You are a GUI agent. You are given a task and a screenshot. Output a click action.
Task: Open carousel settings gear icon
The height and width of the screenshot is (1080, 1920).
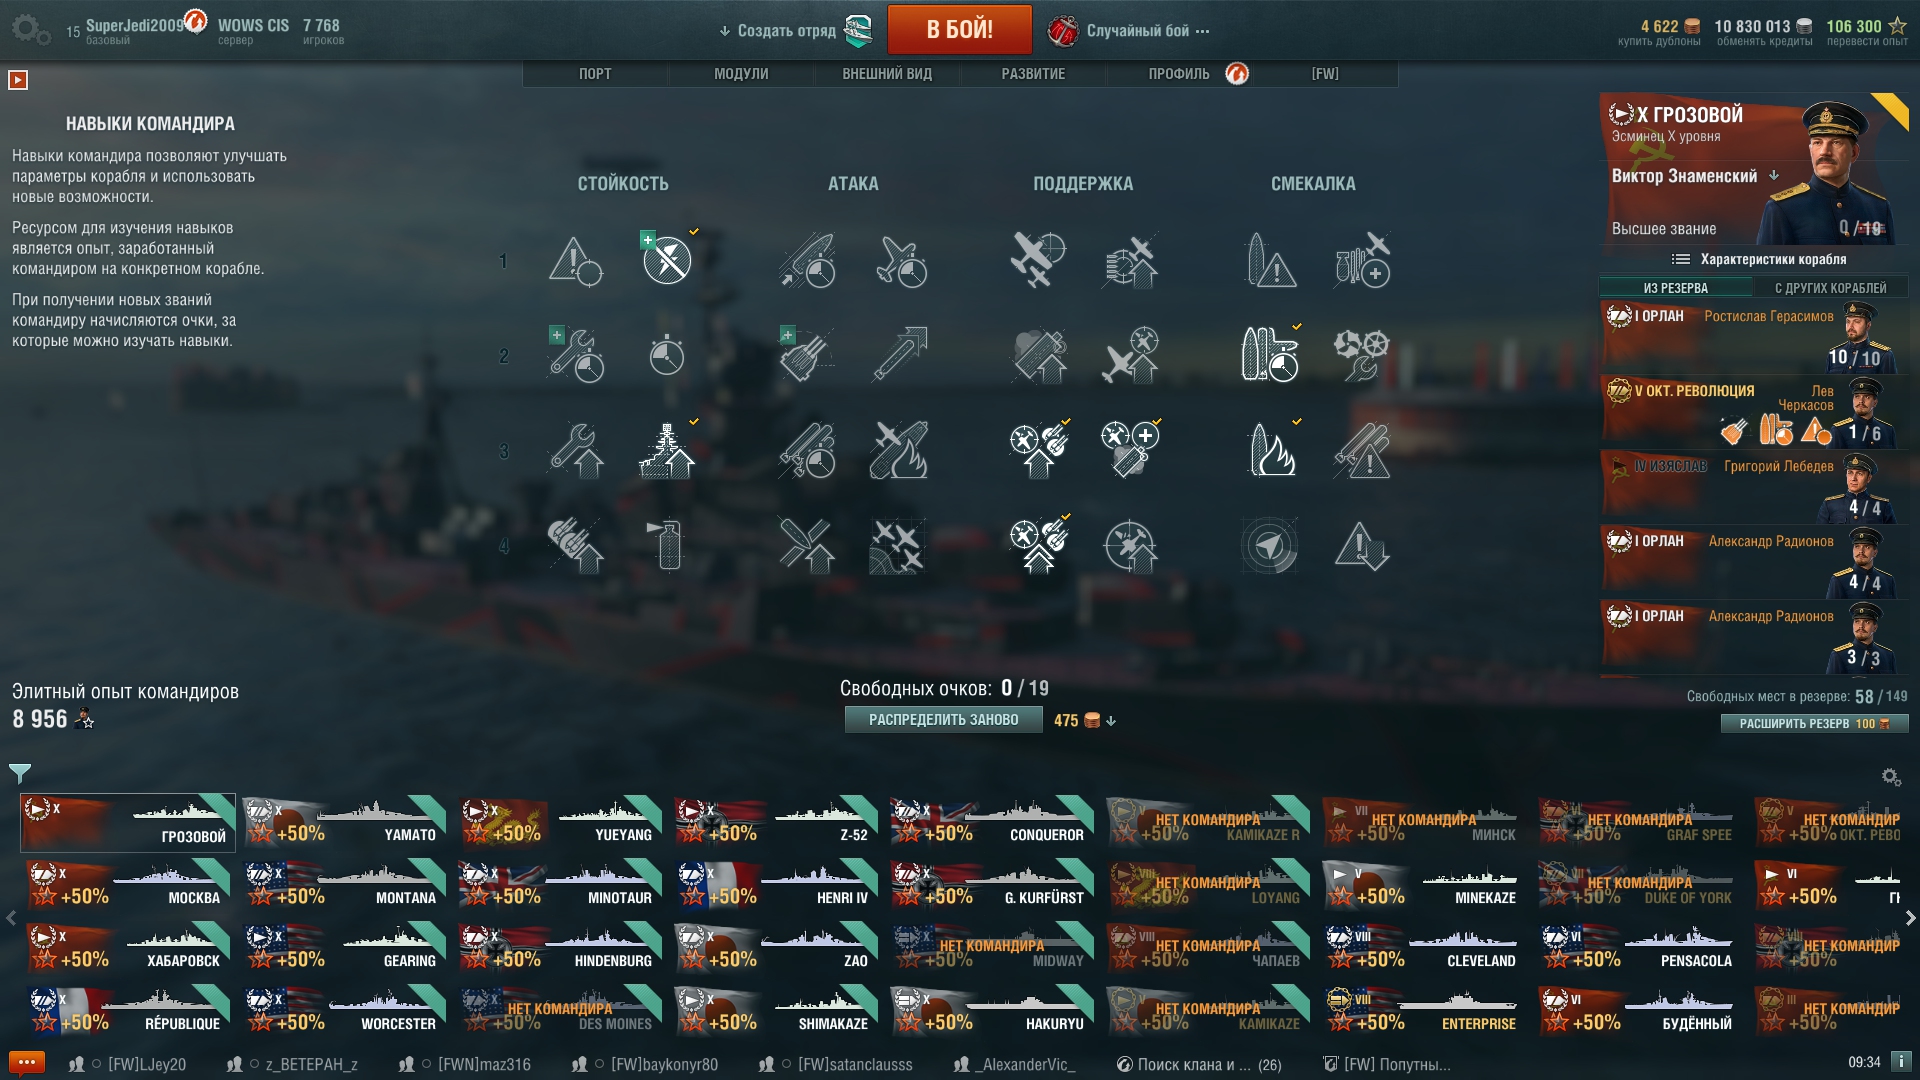[x=1890, y=776]
